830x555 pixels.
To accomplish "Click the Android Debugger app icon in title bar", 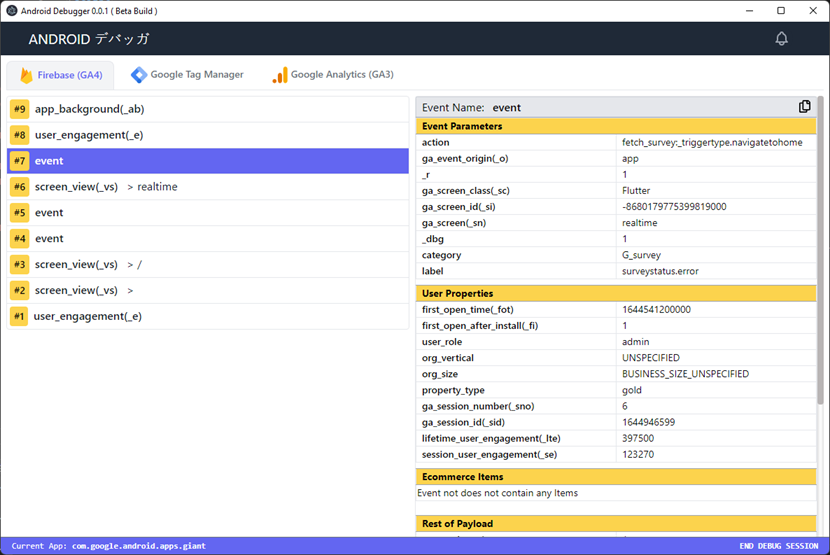I will tap(12, 11).
